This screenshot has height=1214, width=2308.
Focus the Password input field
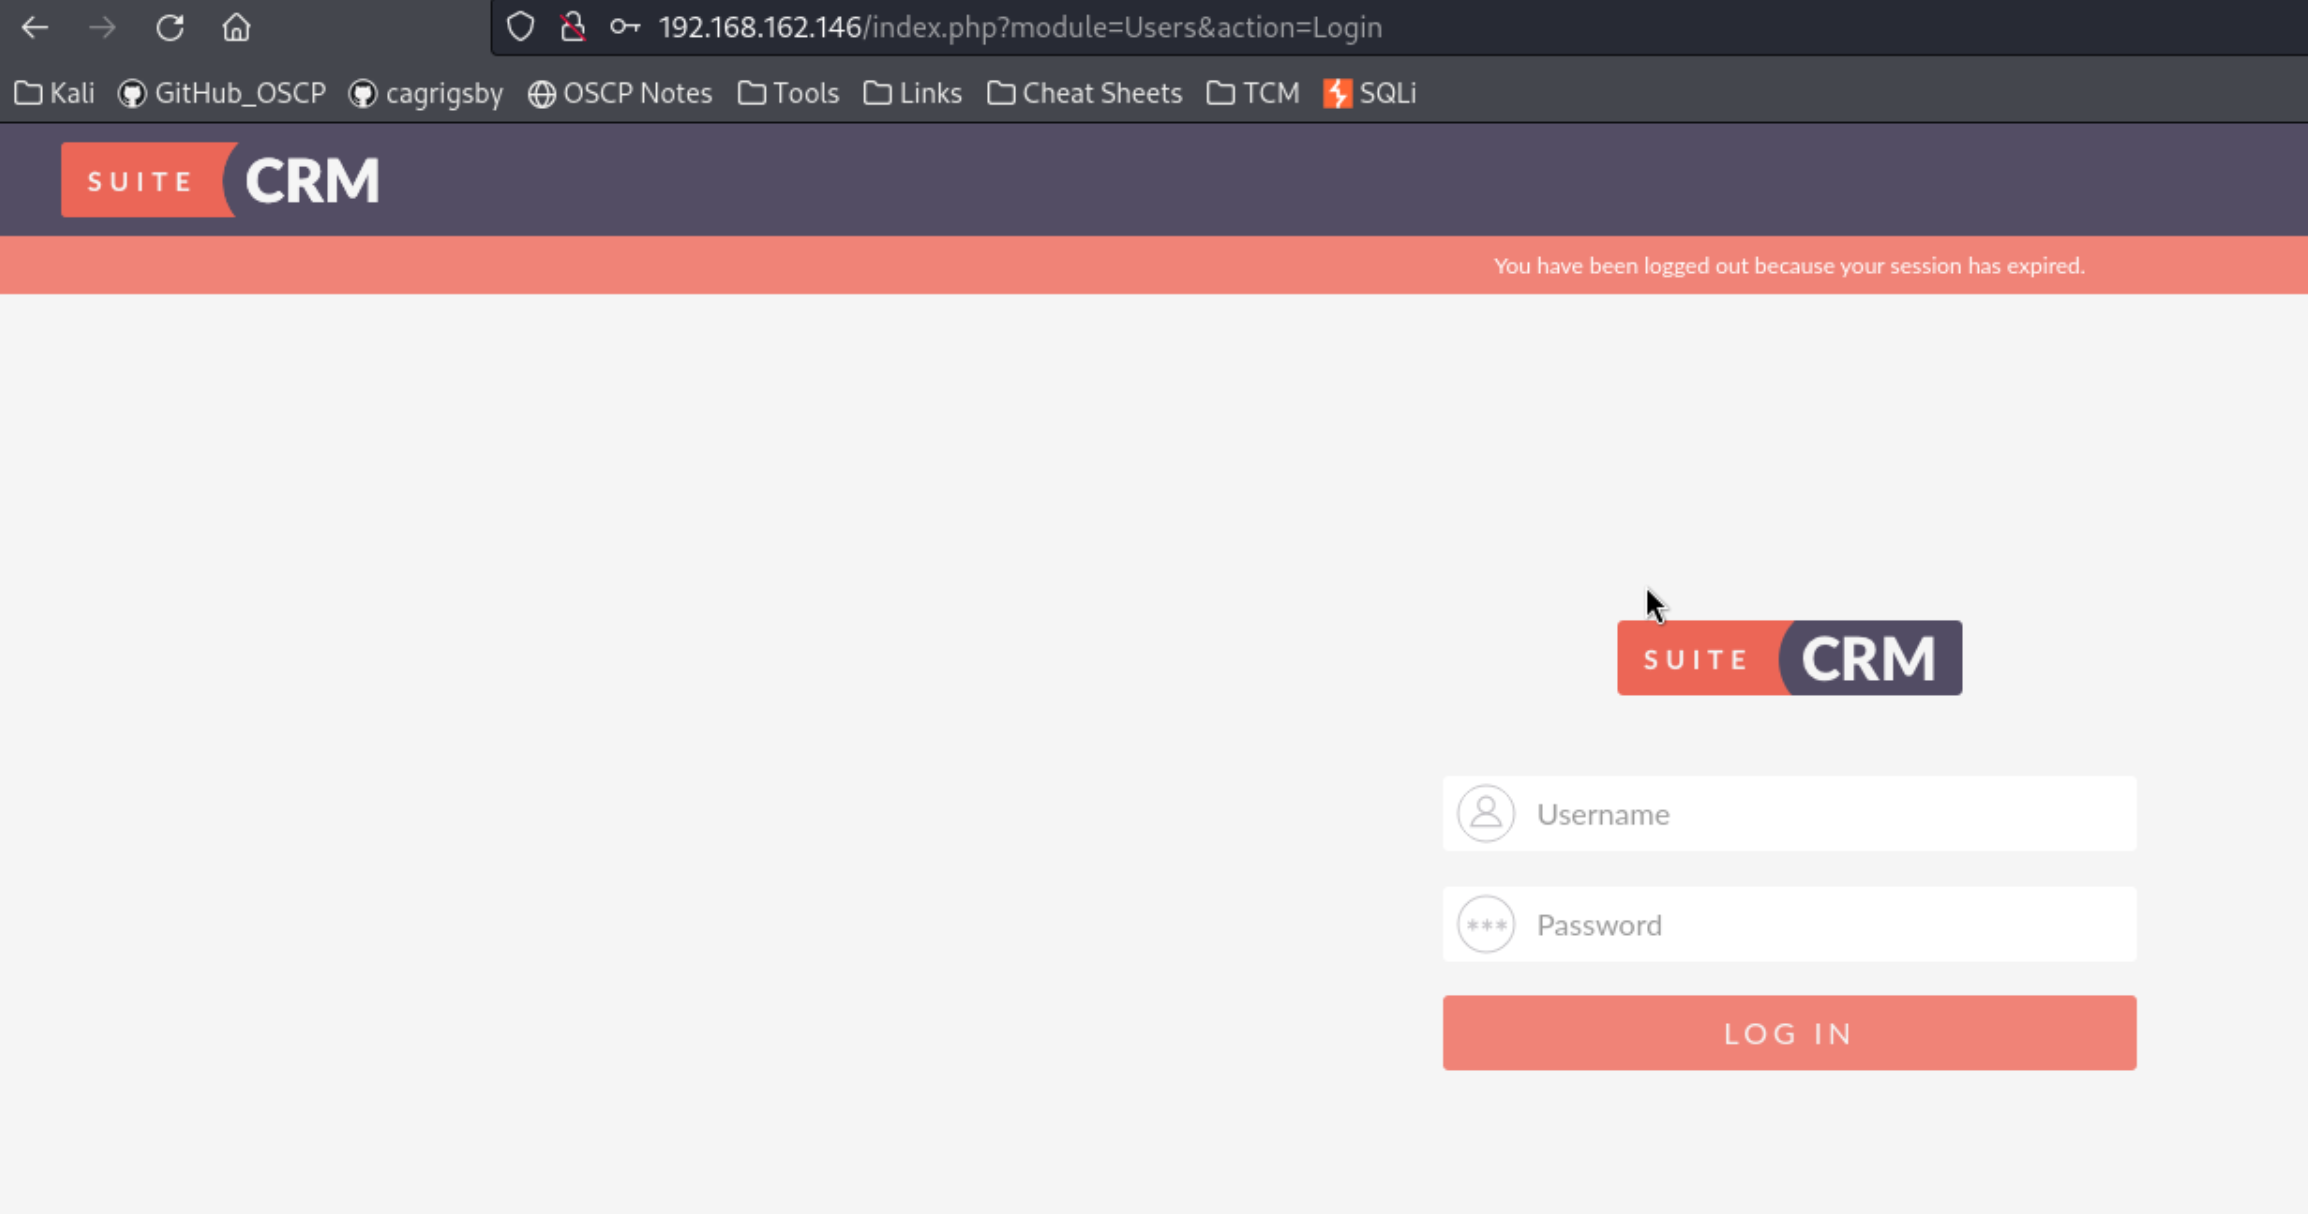point(1789,925)
